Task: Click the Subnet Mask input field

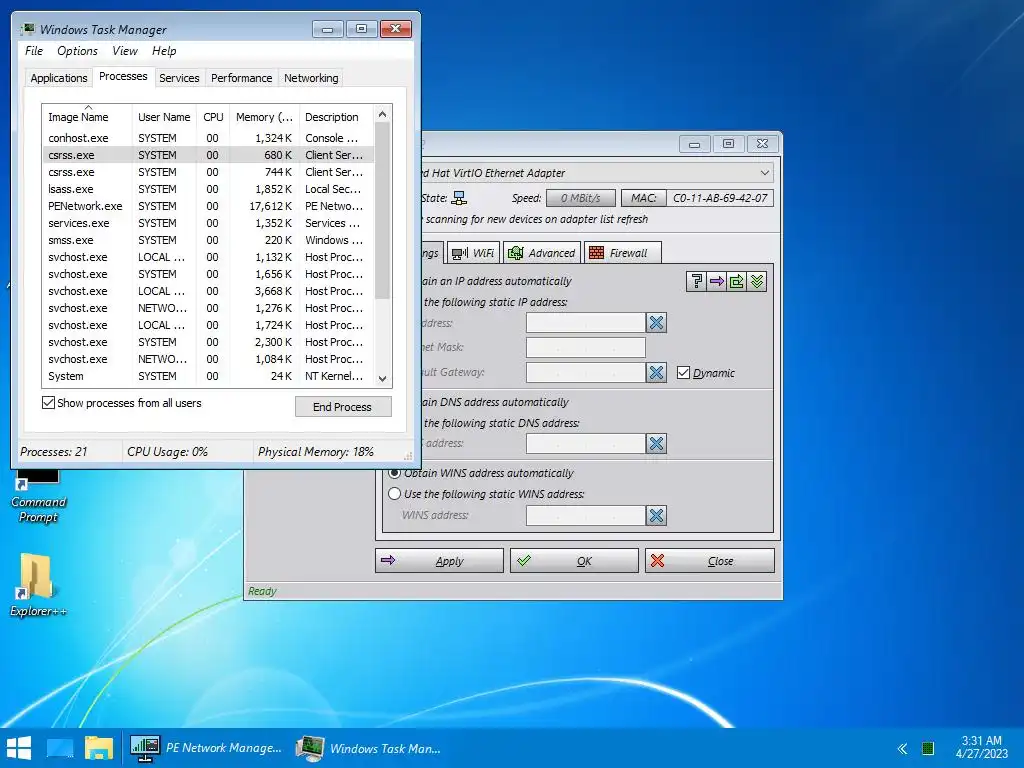Action: tap(586, 347)
